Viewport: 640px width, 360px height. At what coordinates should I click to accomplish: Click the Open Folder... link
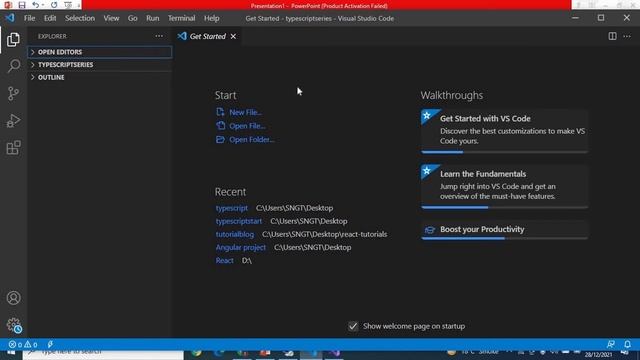(251, 140)
